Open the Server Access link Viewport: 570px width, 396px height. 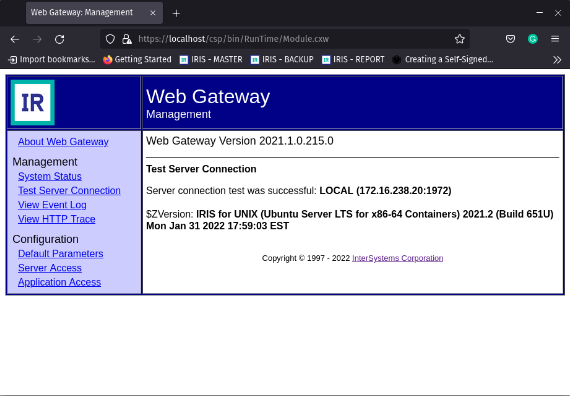tap(50, 268)
